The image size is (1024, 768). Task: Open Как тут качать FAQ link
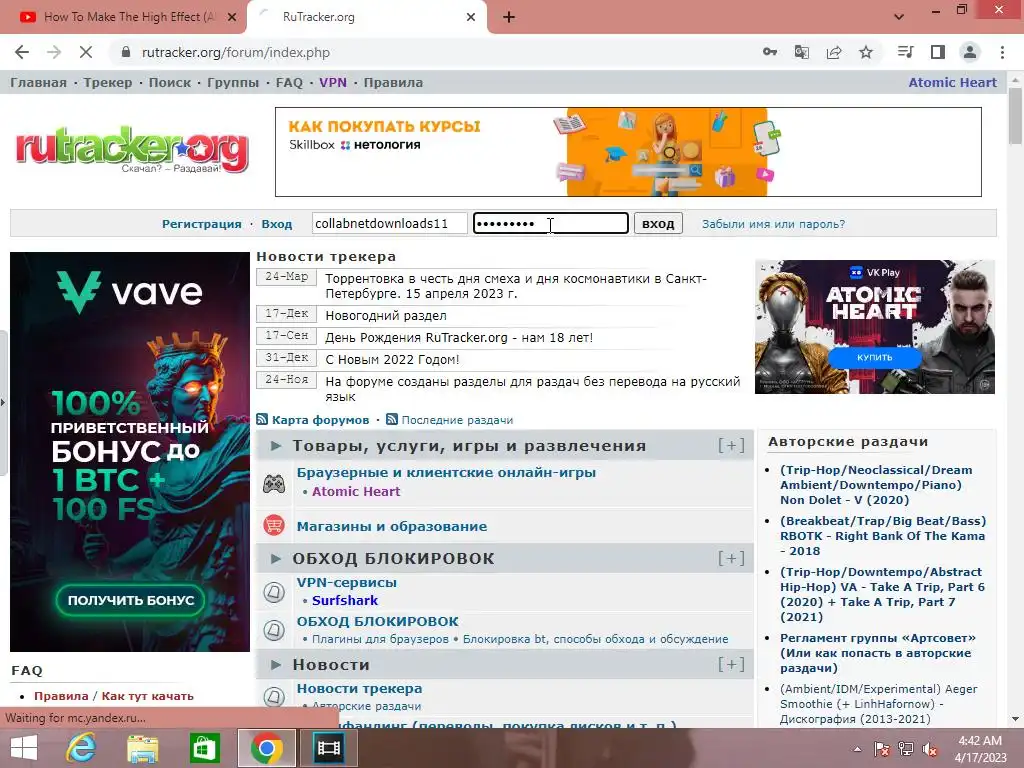click(x=148, y=696)
